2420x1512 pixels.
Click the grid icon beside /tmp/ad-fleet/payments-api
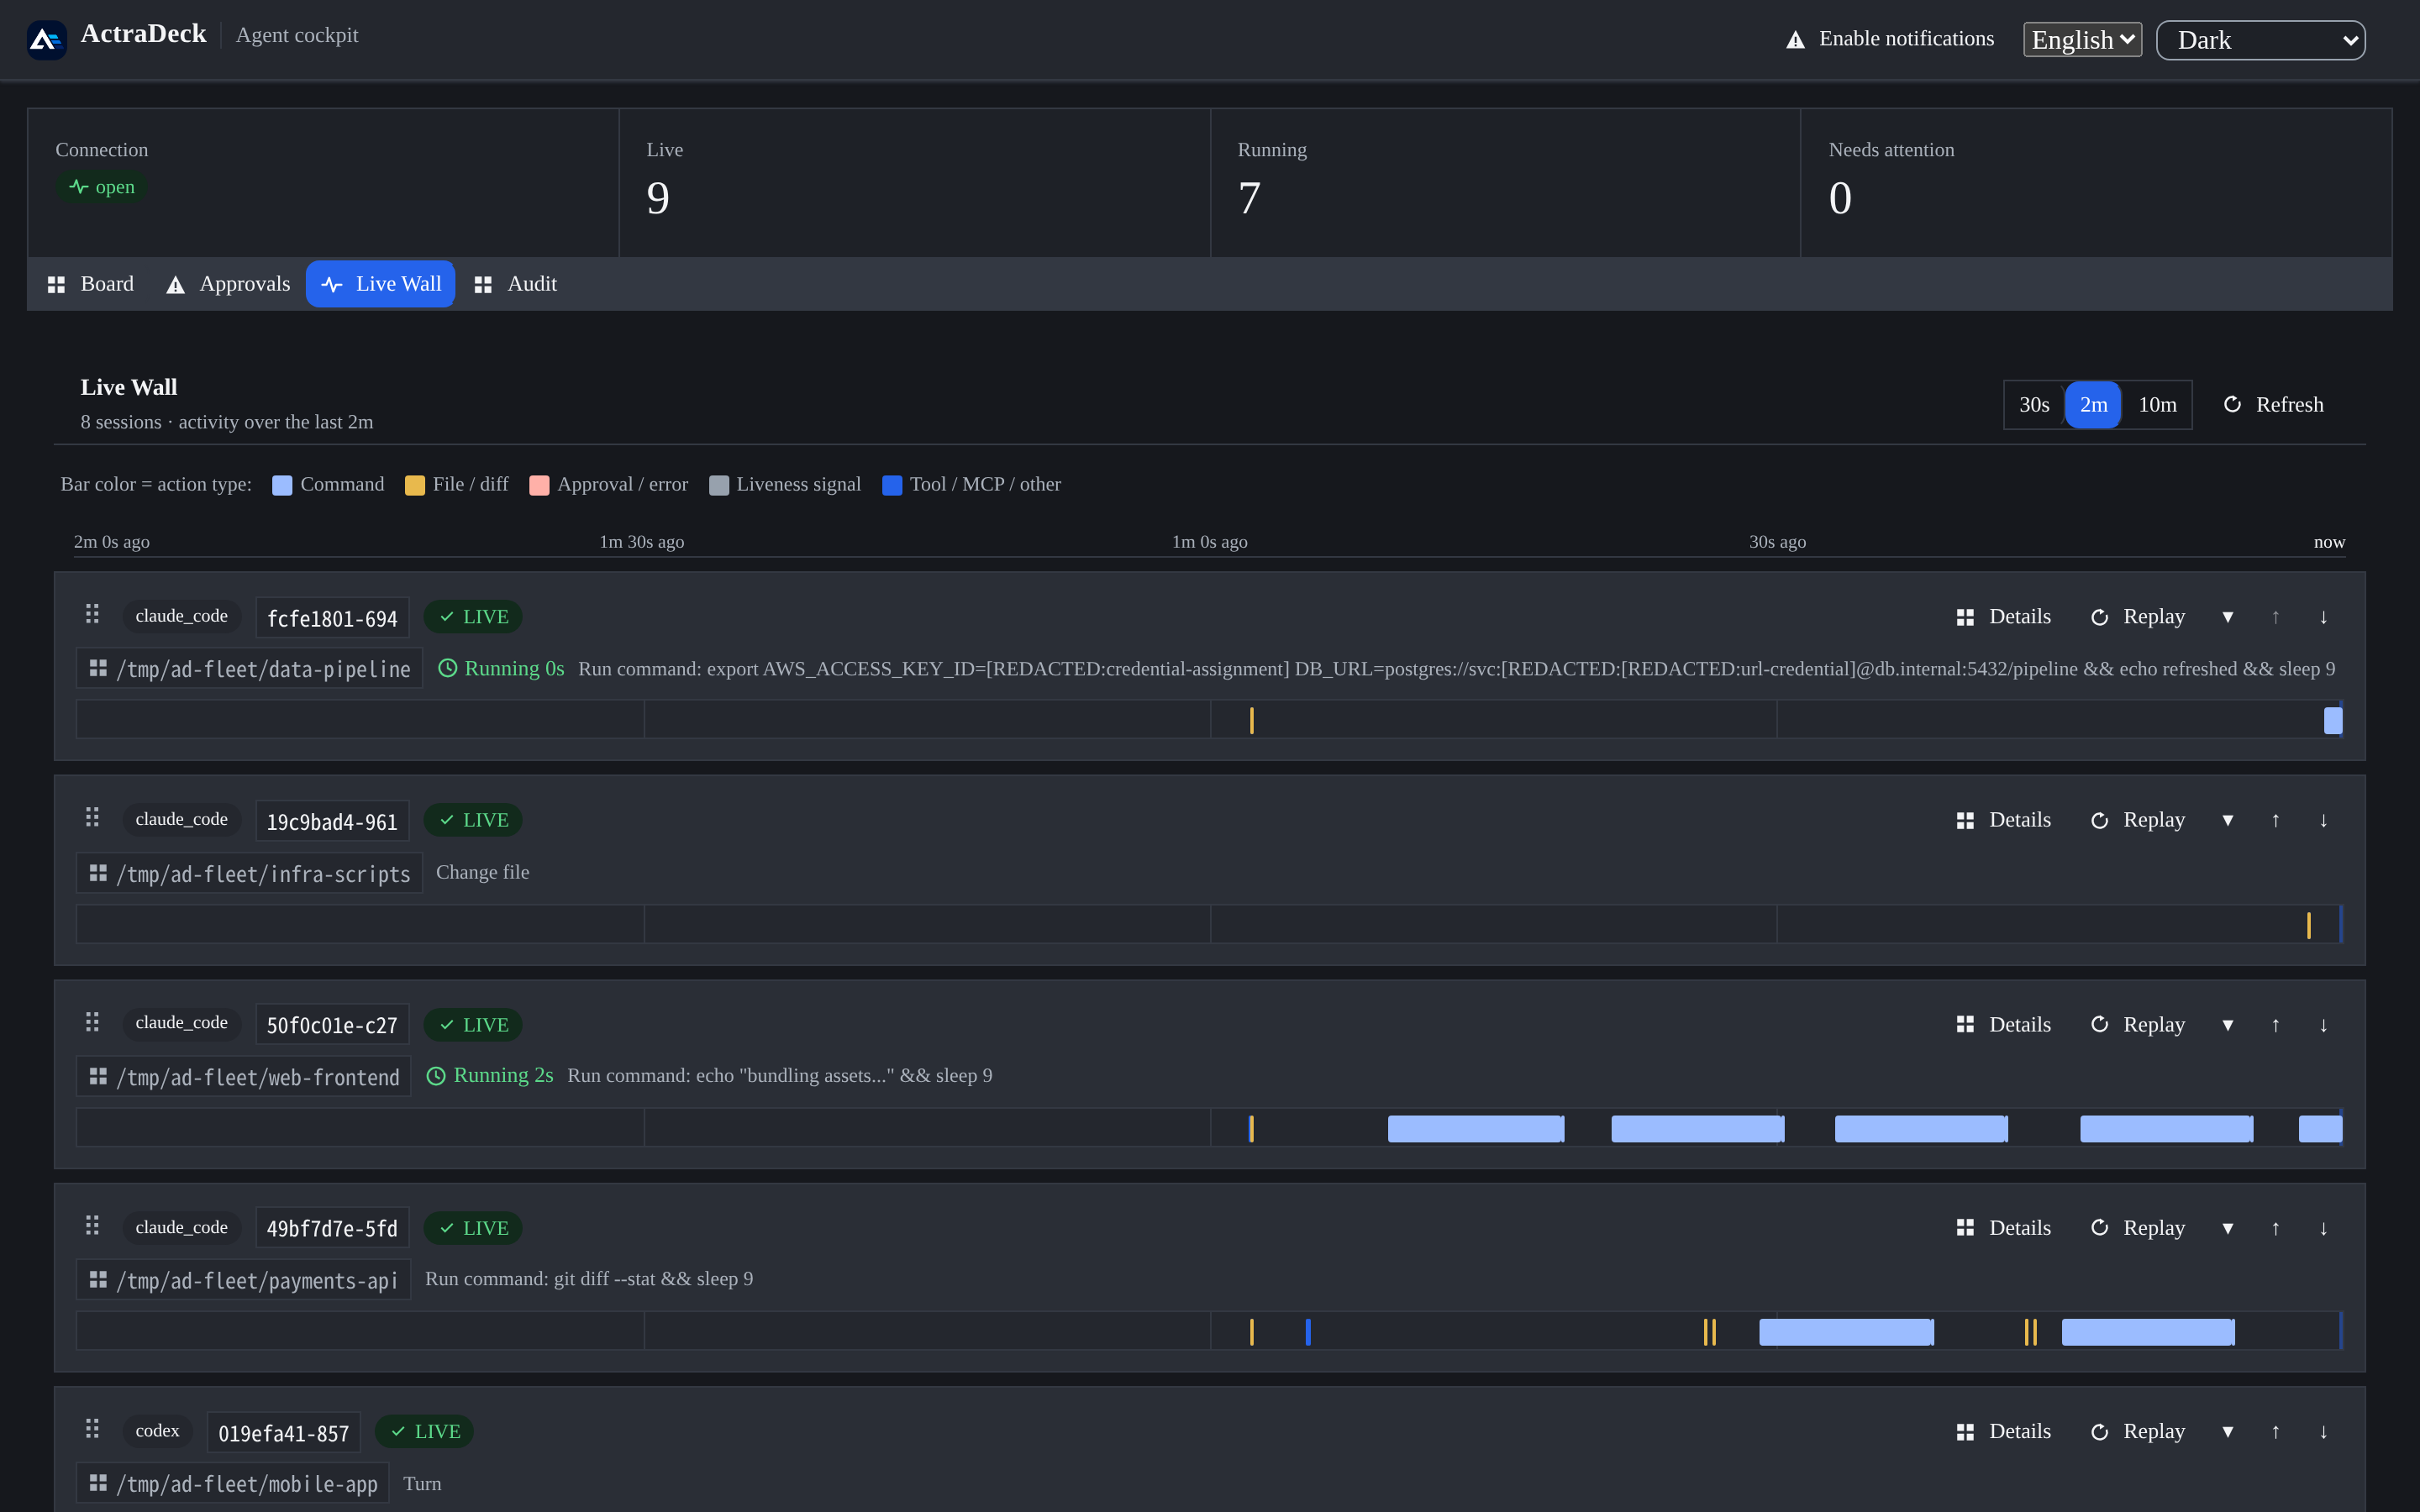(x=98, y=1279)
